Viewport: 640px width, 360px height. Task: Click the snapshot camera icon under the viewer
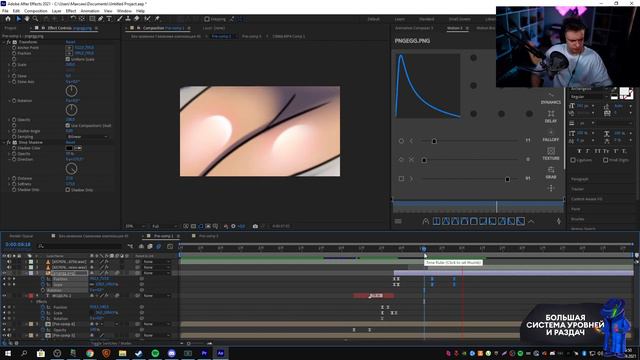(x=255, y=226)
